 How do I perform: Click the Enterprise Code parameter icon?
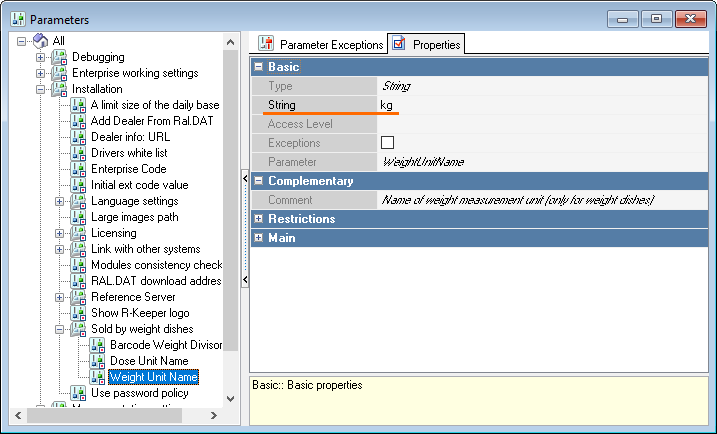pos(79,169)
